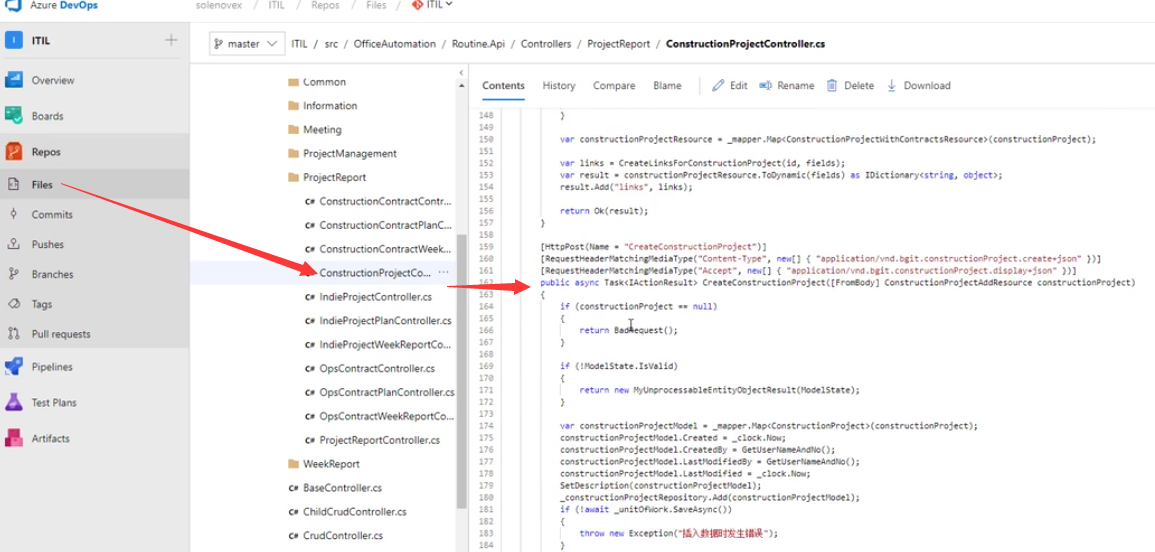Click 'return BadRequest();' code line
1155x552 pixels.
pyautogui.click(x=628, y=330)
